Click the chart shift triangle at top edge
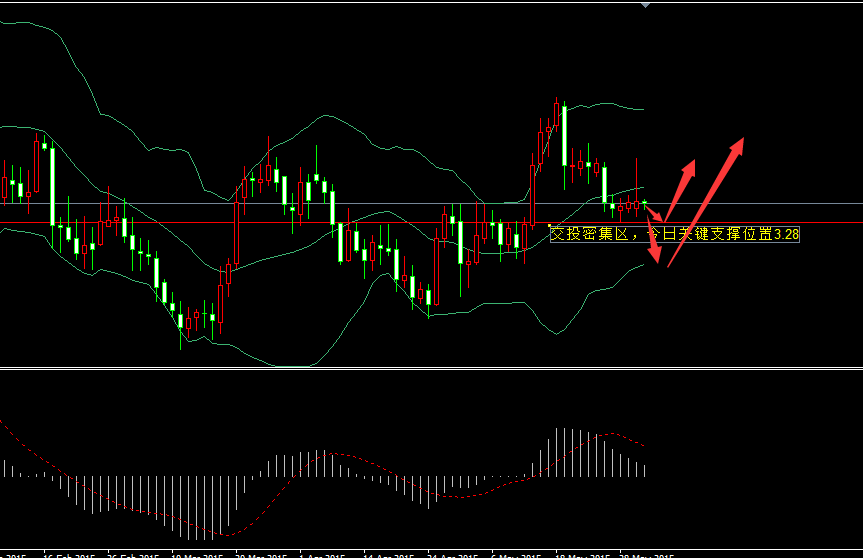The height and width of the screenshot is (558, 863). (x=647, y=5)
